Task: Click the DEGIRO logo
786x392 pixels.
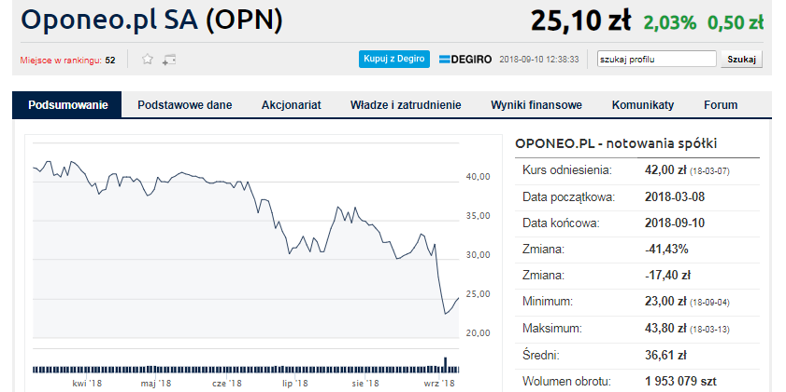Action: (465, 59)
